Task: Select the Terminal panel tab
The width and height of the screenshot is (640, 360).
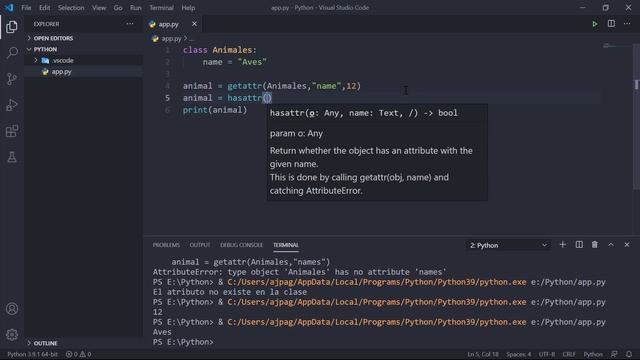Action: (x=286, y=245)
